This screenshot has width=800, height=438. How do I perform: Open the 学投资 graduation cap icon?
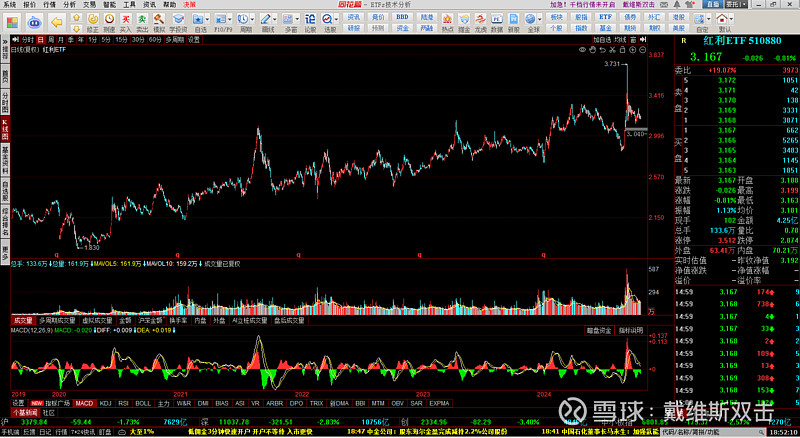point(178,19)
